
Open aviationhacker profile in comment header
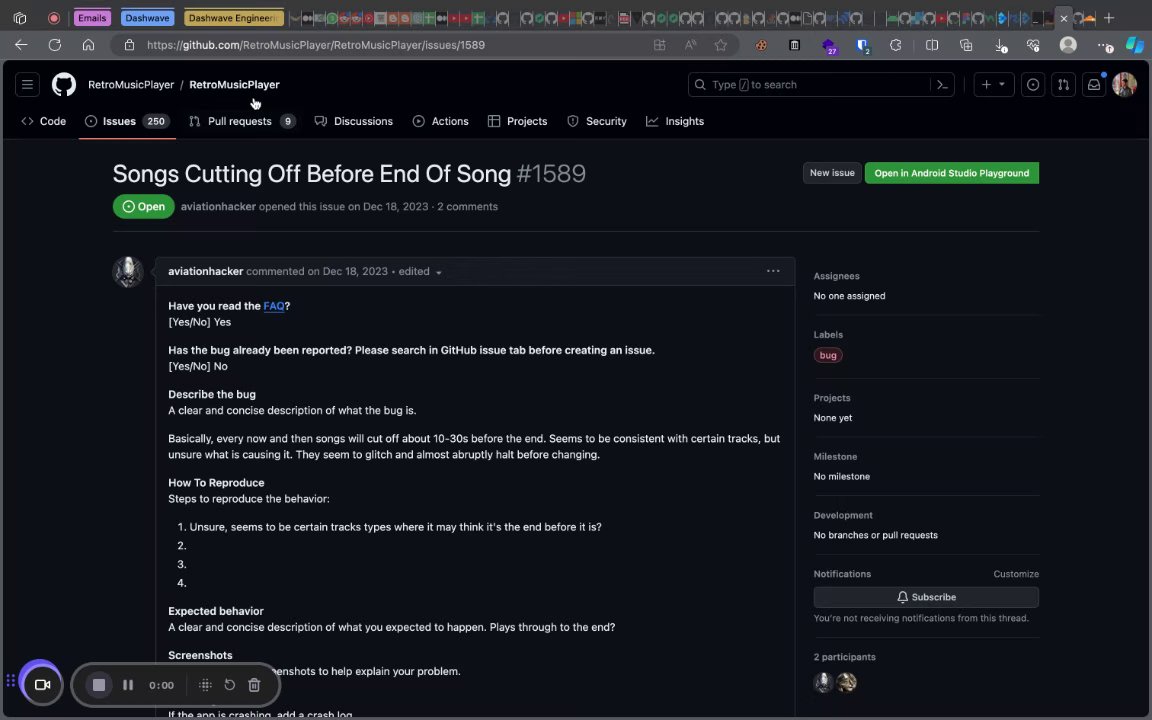click(x=206, y=271)
